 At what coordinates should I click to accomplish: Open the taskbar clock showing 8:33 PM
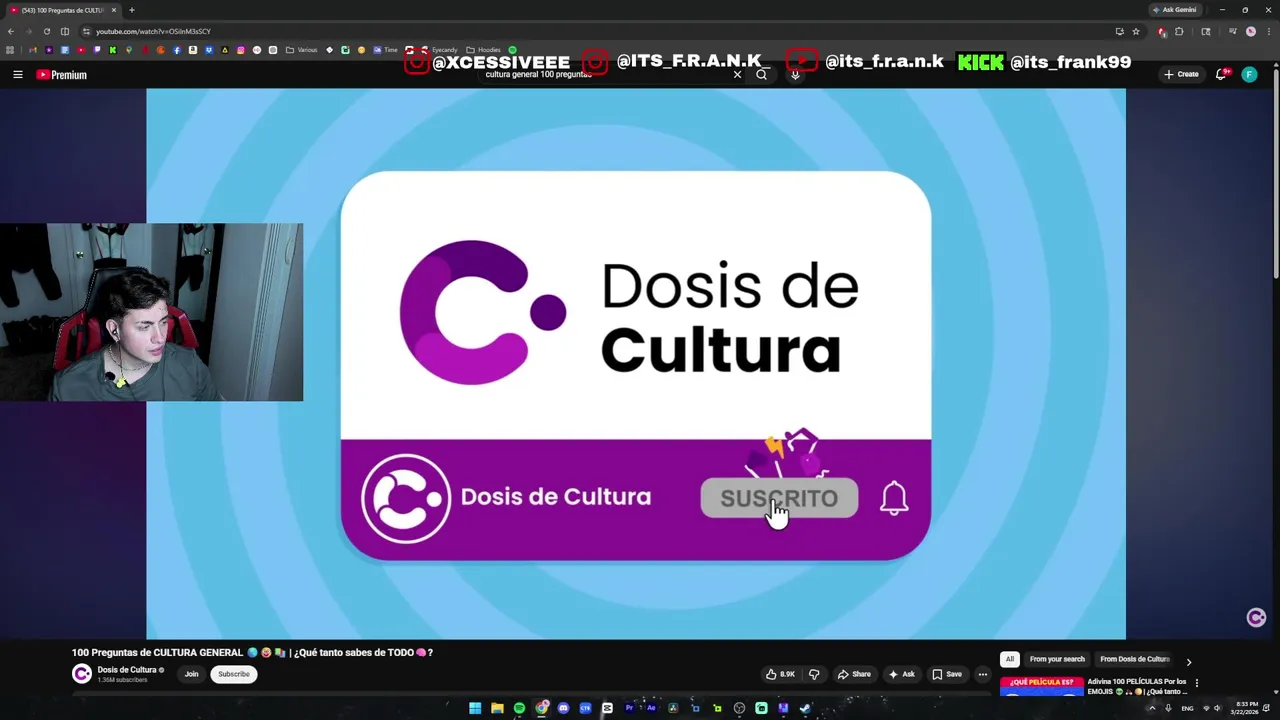(x=1246, y=708)
